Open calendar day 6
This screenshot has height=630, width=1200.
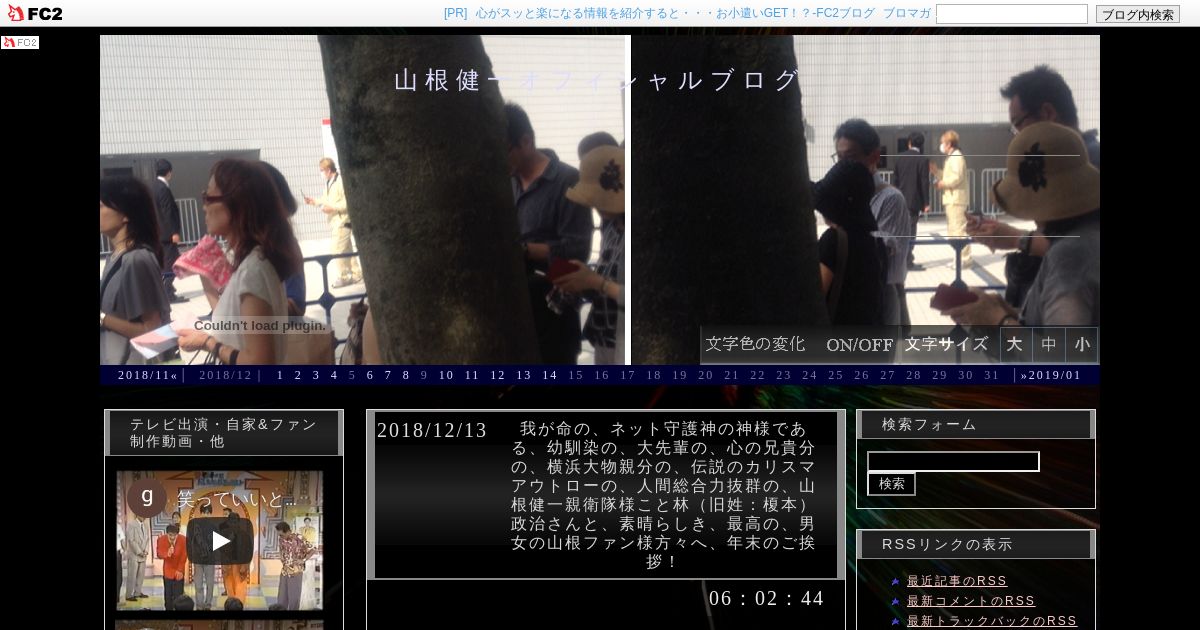[x=370, y=375]
